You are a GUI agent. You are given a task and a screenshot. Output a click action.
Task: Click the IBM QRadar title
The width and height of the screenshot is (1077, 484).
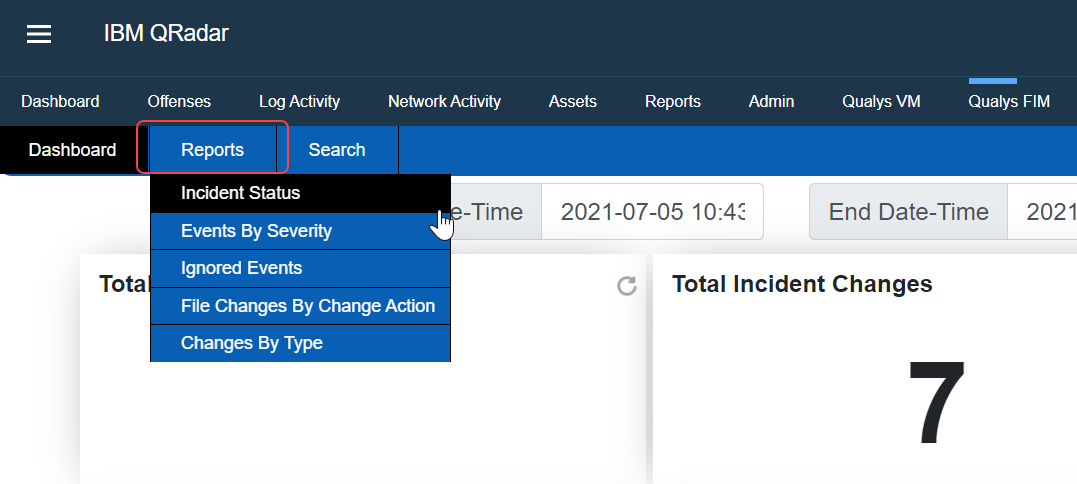(x=166, y=33)
